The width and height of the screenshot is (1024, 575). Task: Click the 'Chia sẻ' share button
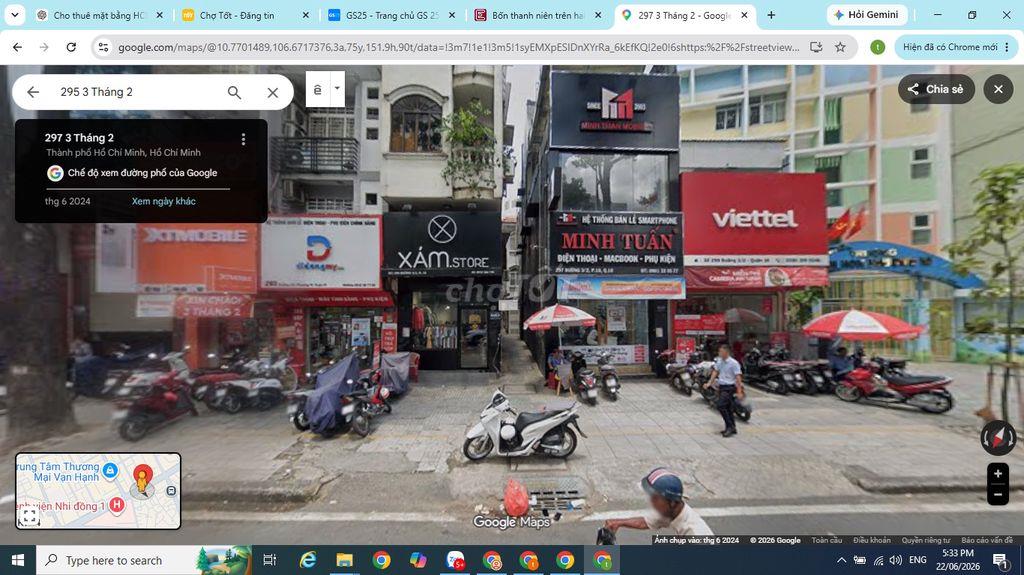click(936, 89)
